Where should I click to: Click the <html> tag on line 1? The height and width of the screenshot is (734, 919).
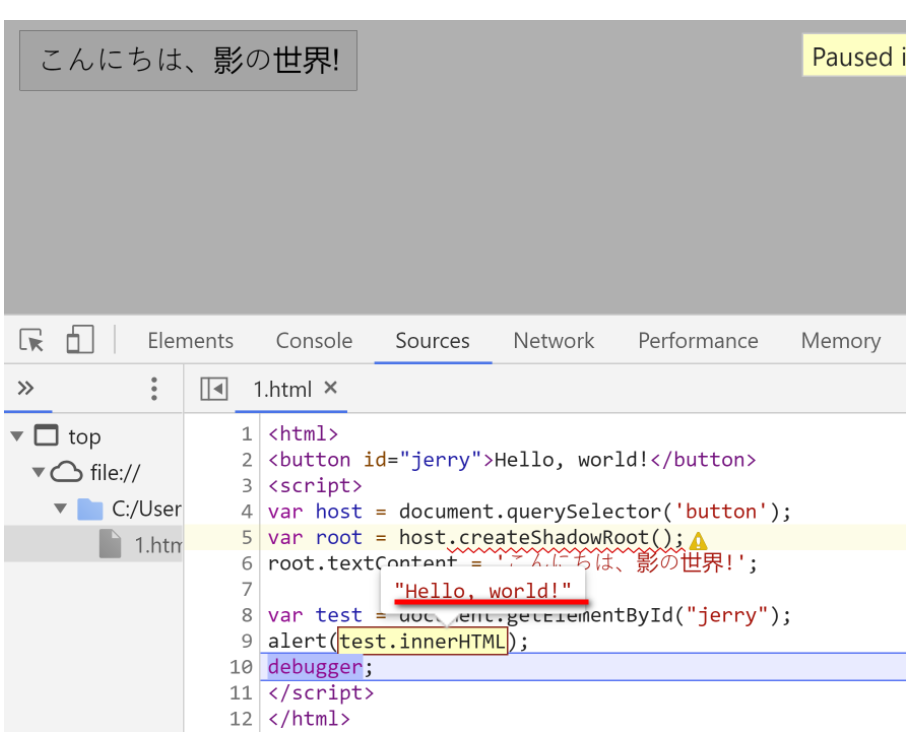coord(303,434)
